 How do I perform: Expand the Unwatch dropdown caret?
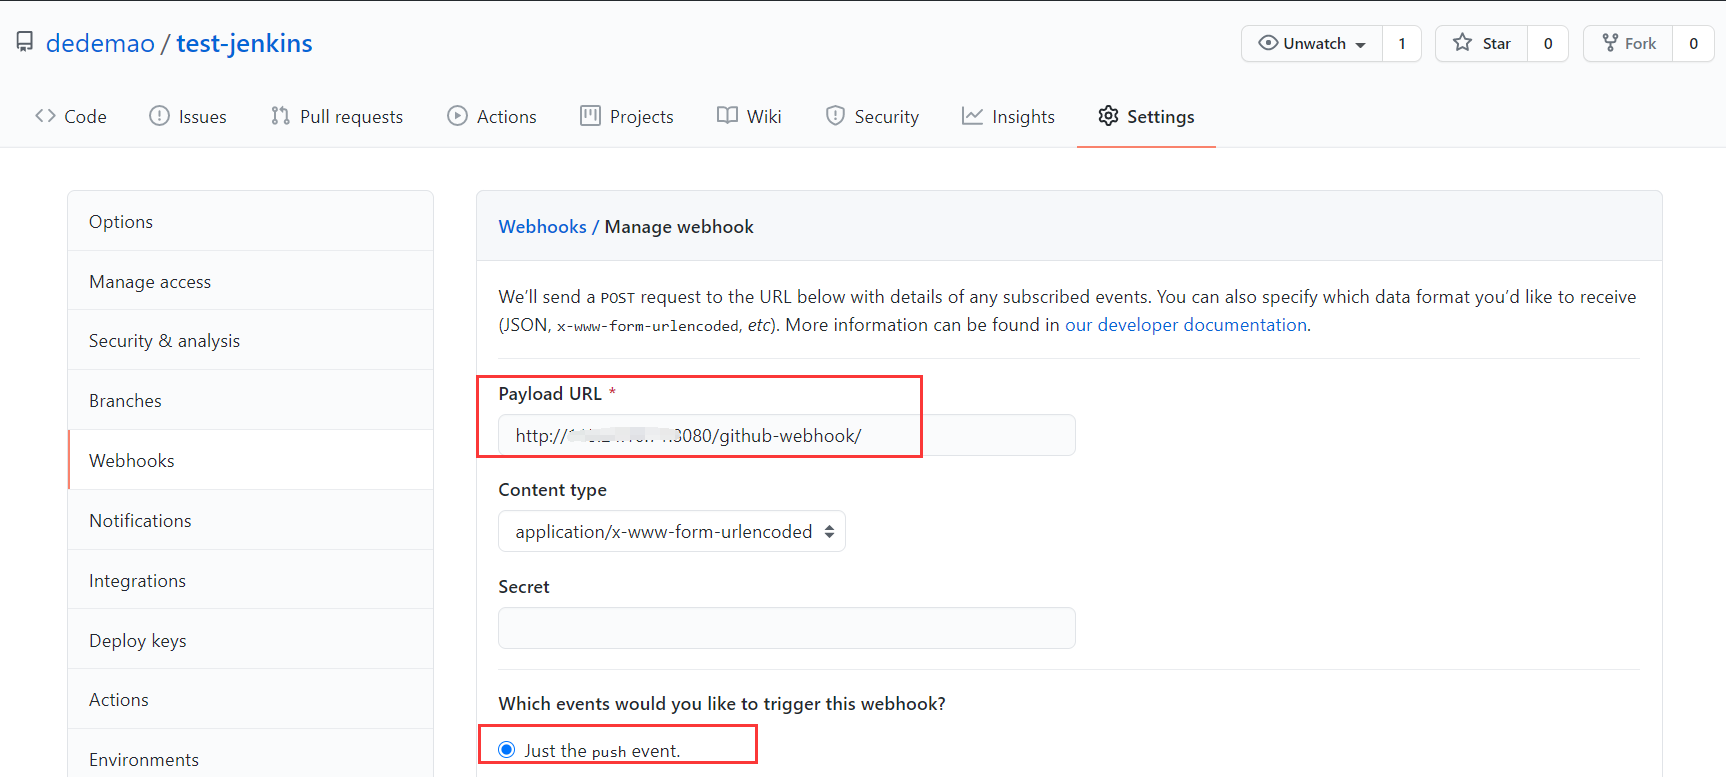point(1360,45)
